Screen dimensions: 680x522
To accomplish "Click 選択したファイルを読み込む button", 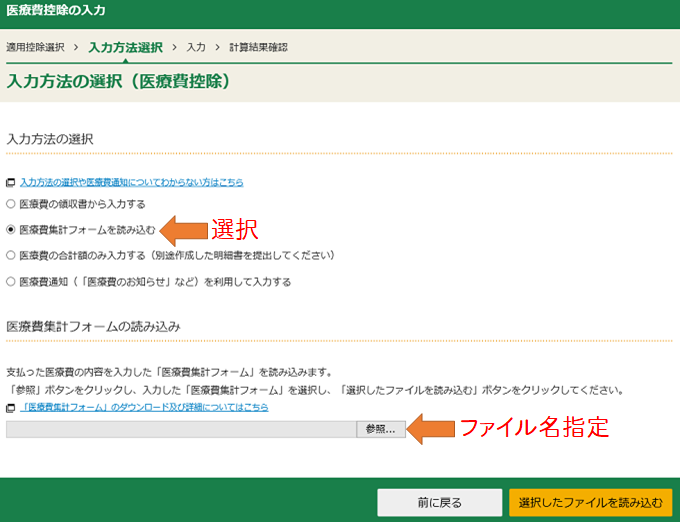I will pos(591,502).
